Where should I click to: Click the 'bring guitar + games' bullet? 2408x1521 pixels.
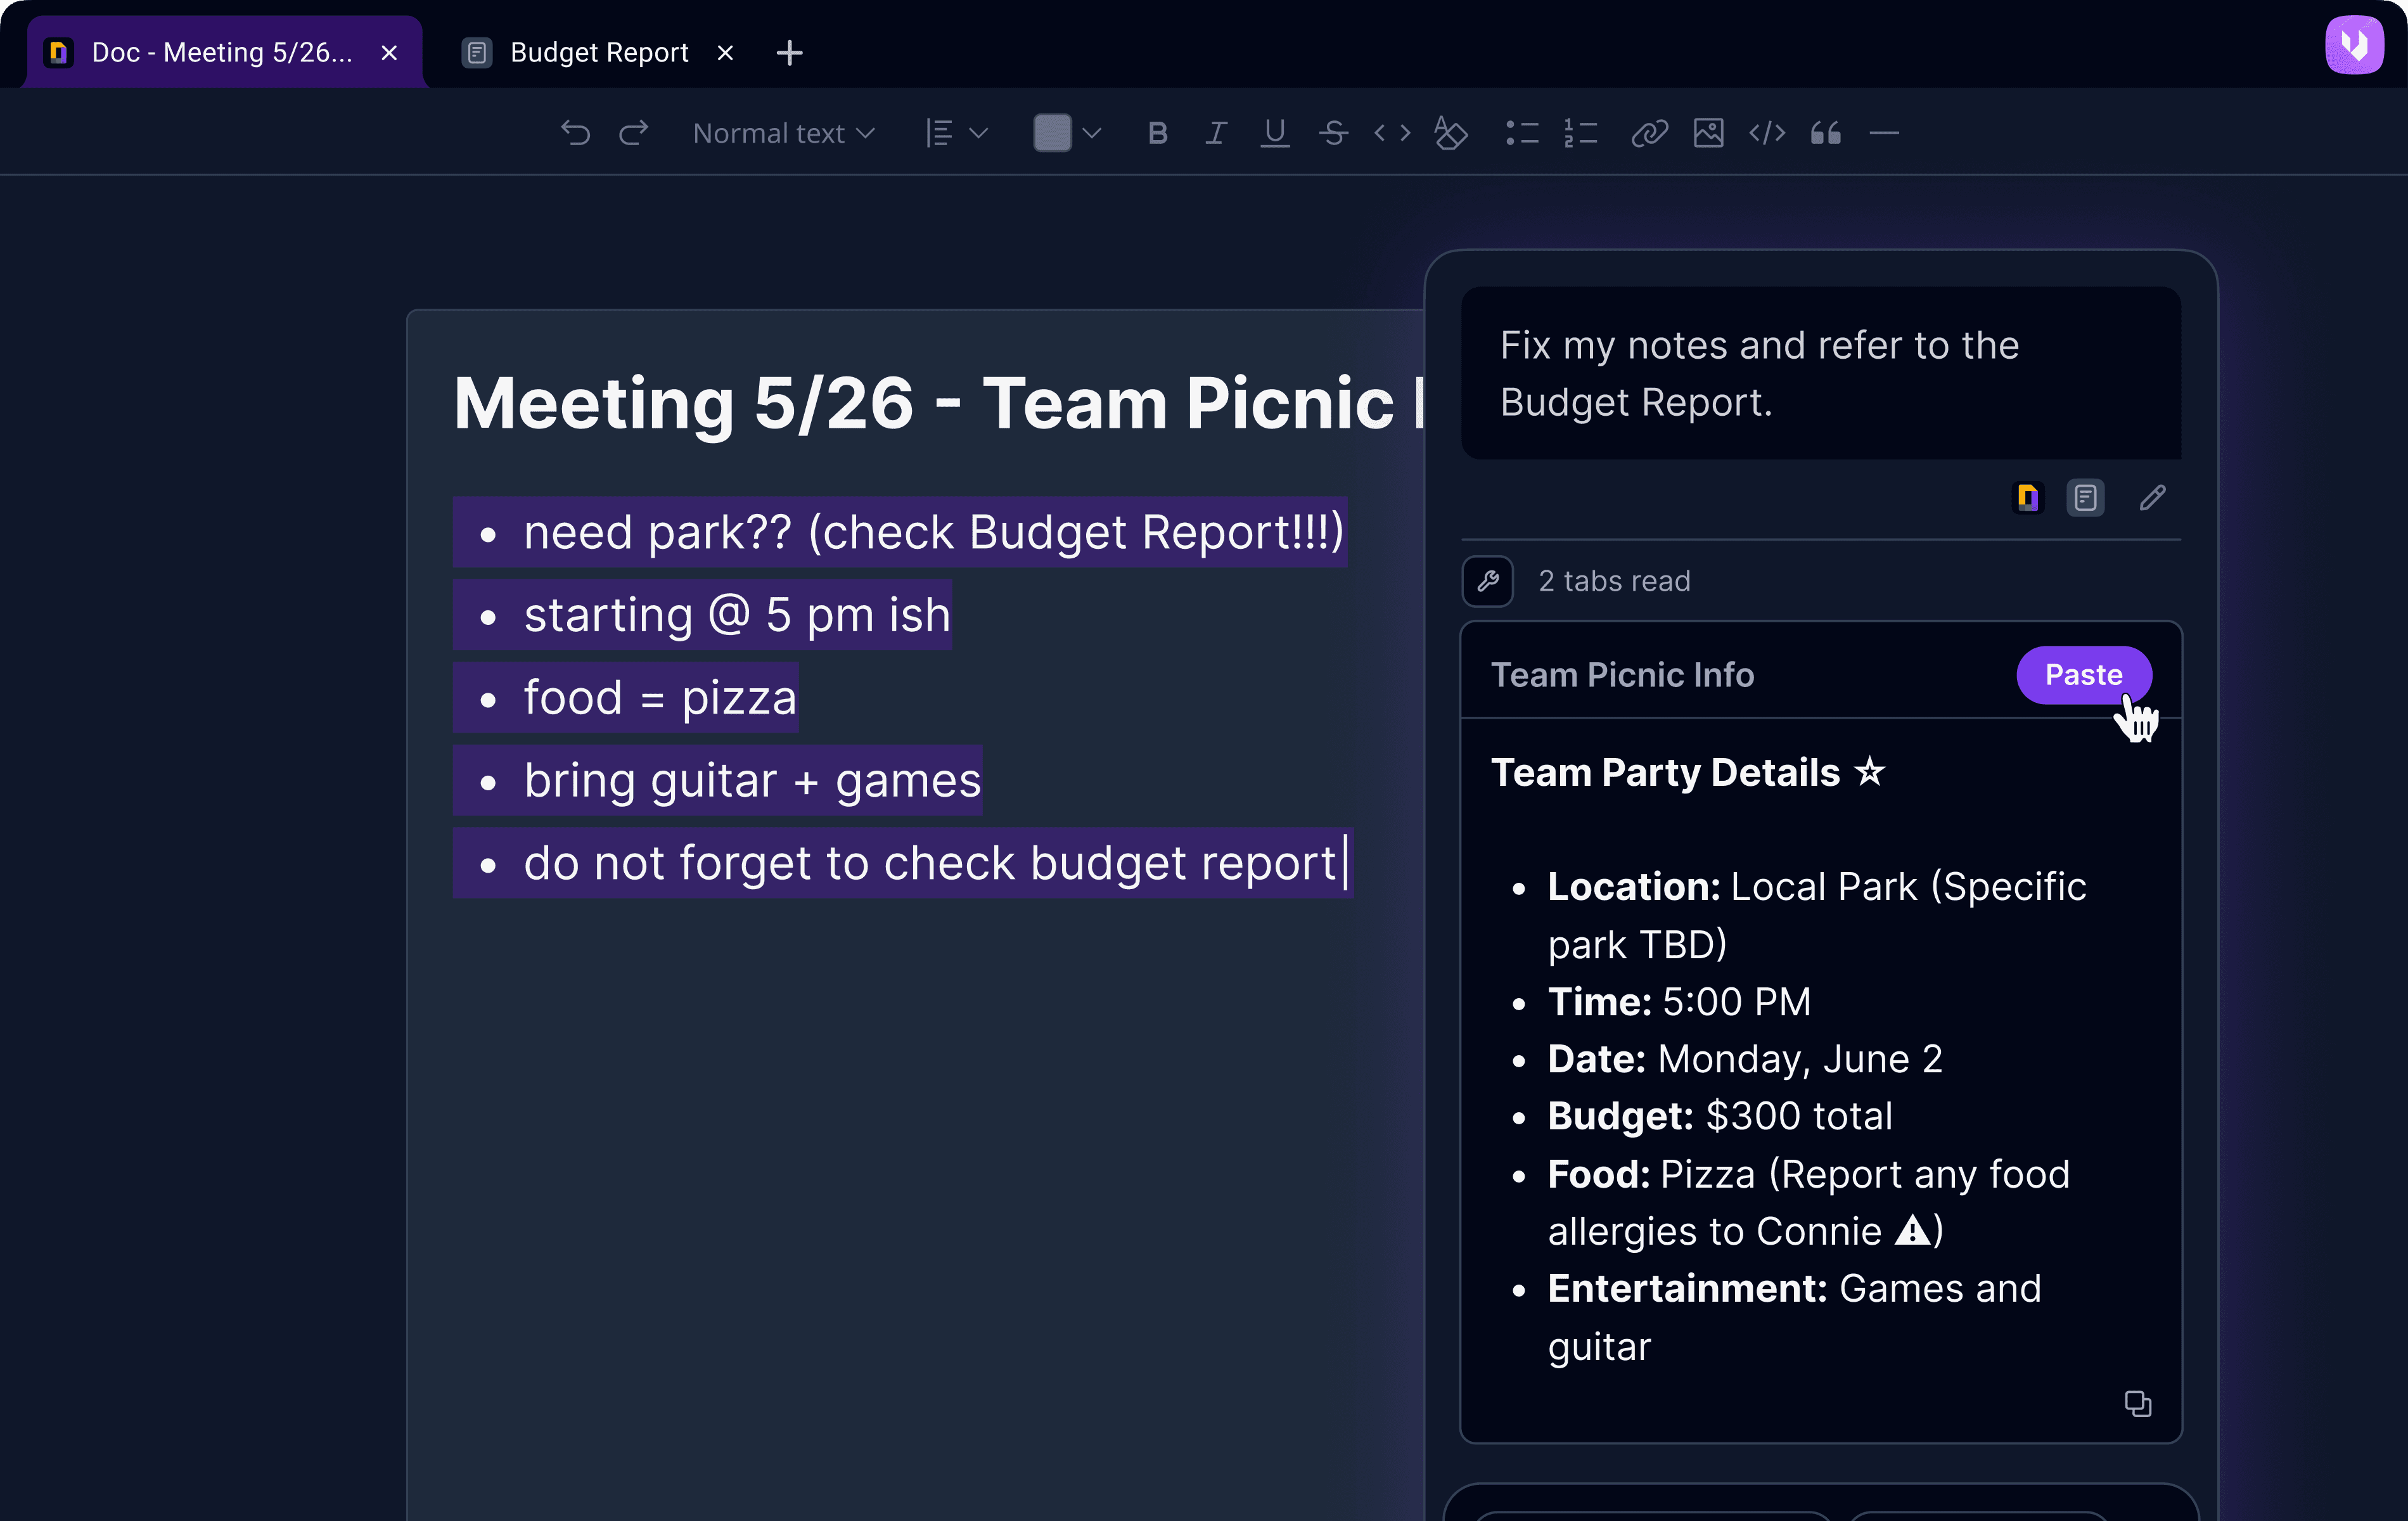[x=718, y=780]
